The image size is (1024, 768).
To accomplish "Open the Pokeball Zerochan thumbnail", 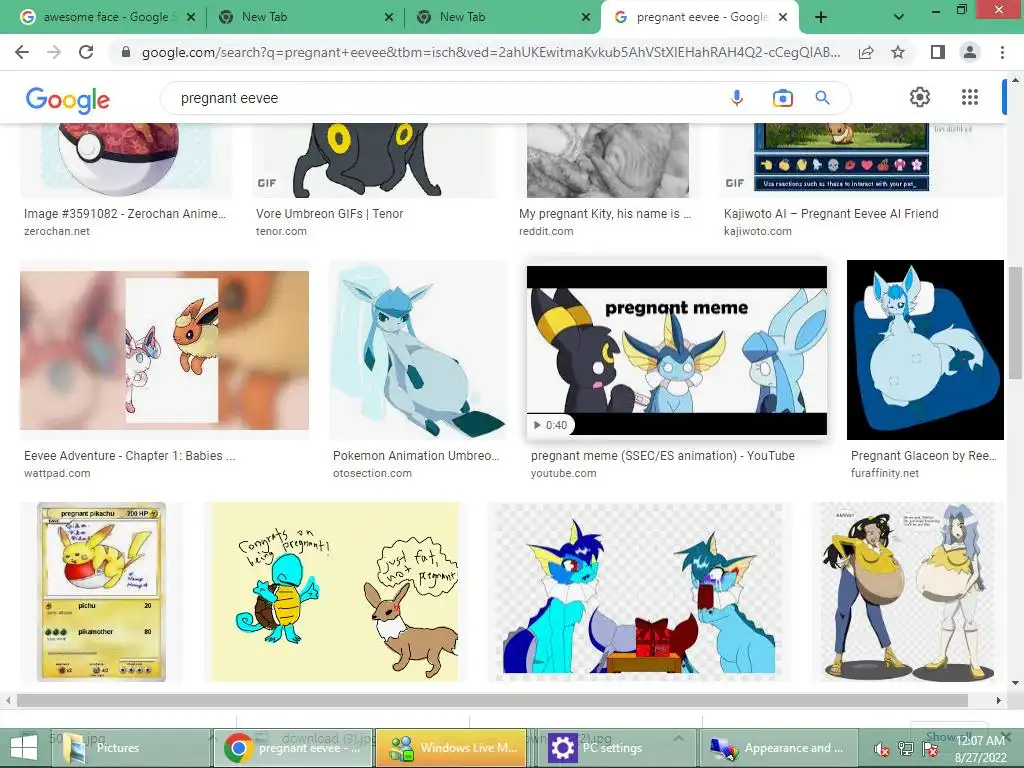I will [126, 160].
